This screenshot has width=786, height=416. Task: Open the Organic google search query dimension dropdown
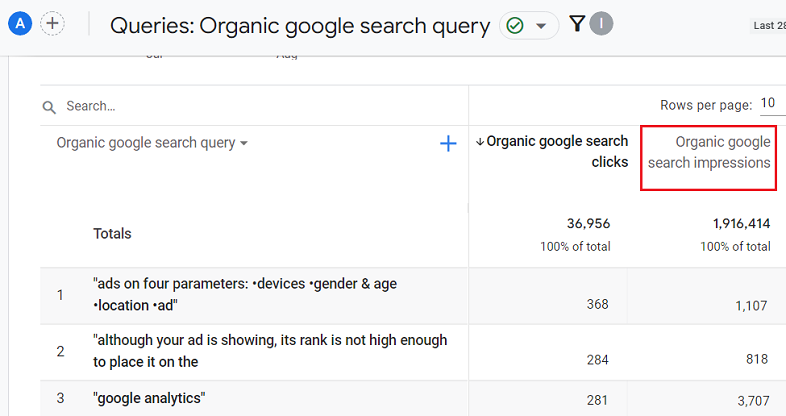coord(152,143)
